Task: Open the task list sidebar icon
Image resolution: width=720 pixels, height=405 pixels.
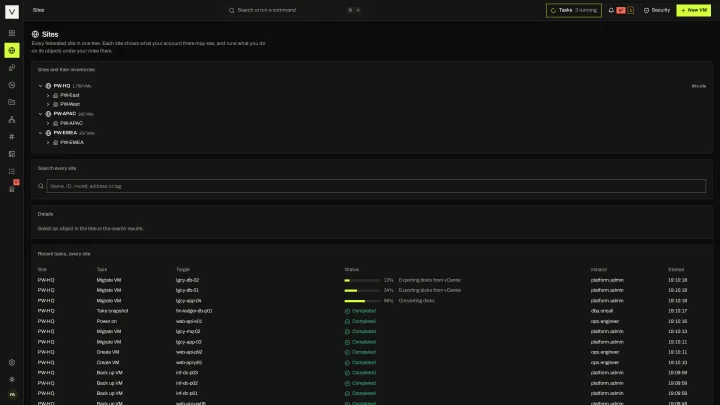Action: point(12,171)
